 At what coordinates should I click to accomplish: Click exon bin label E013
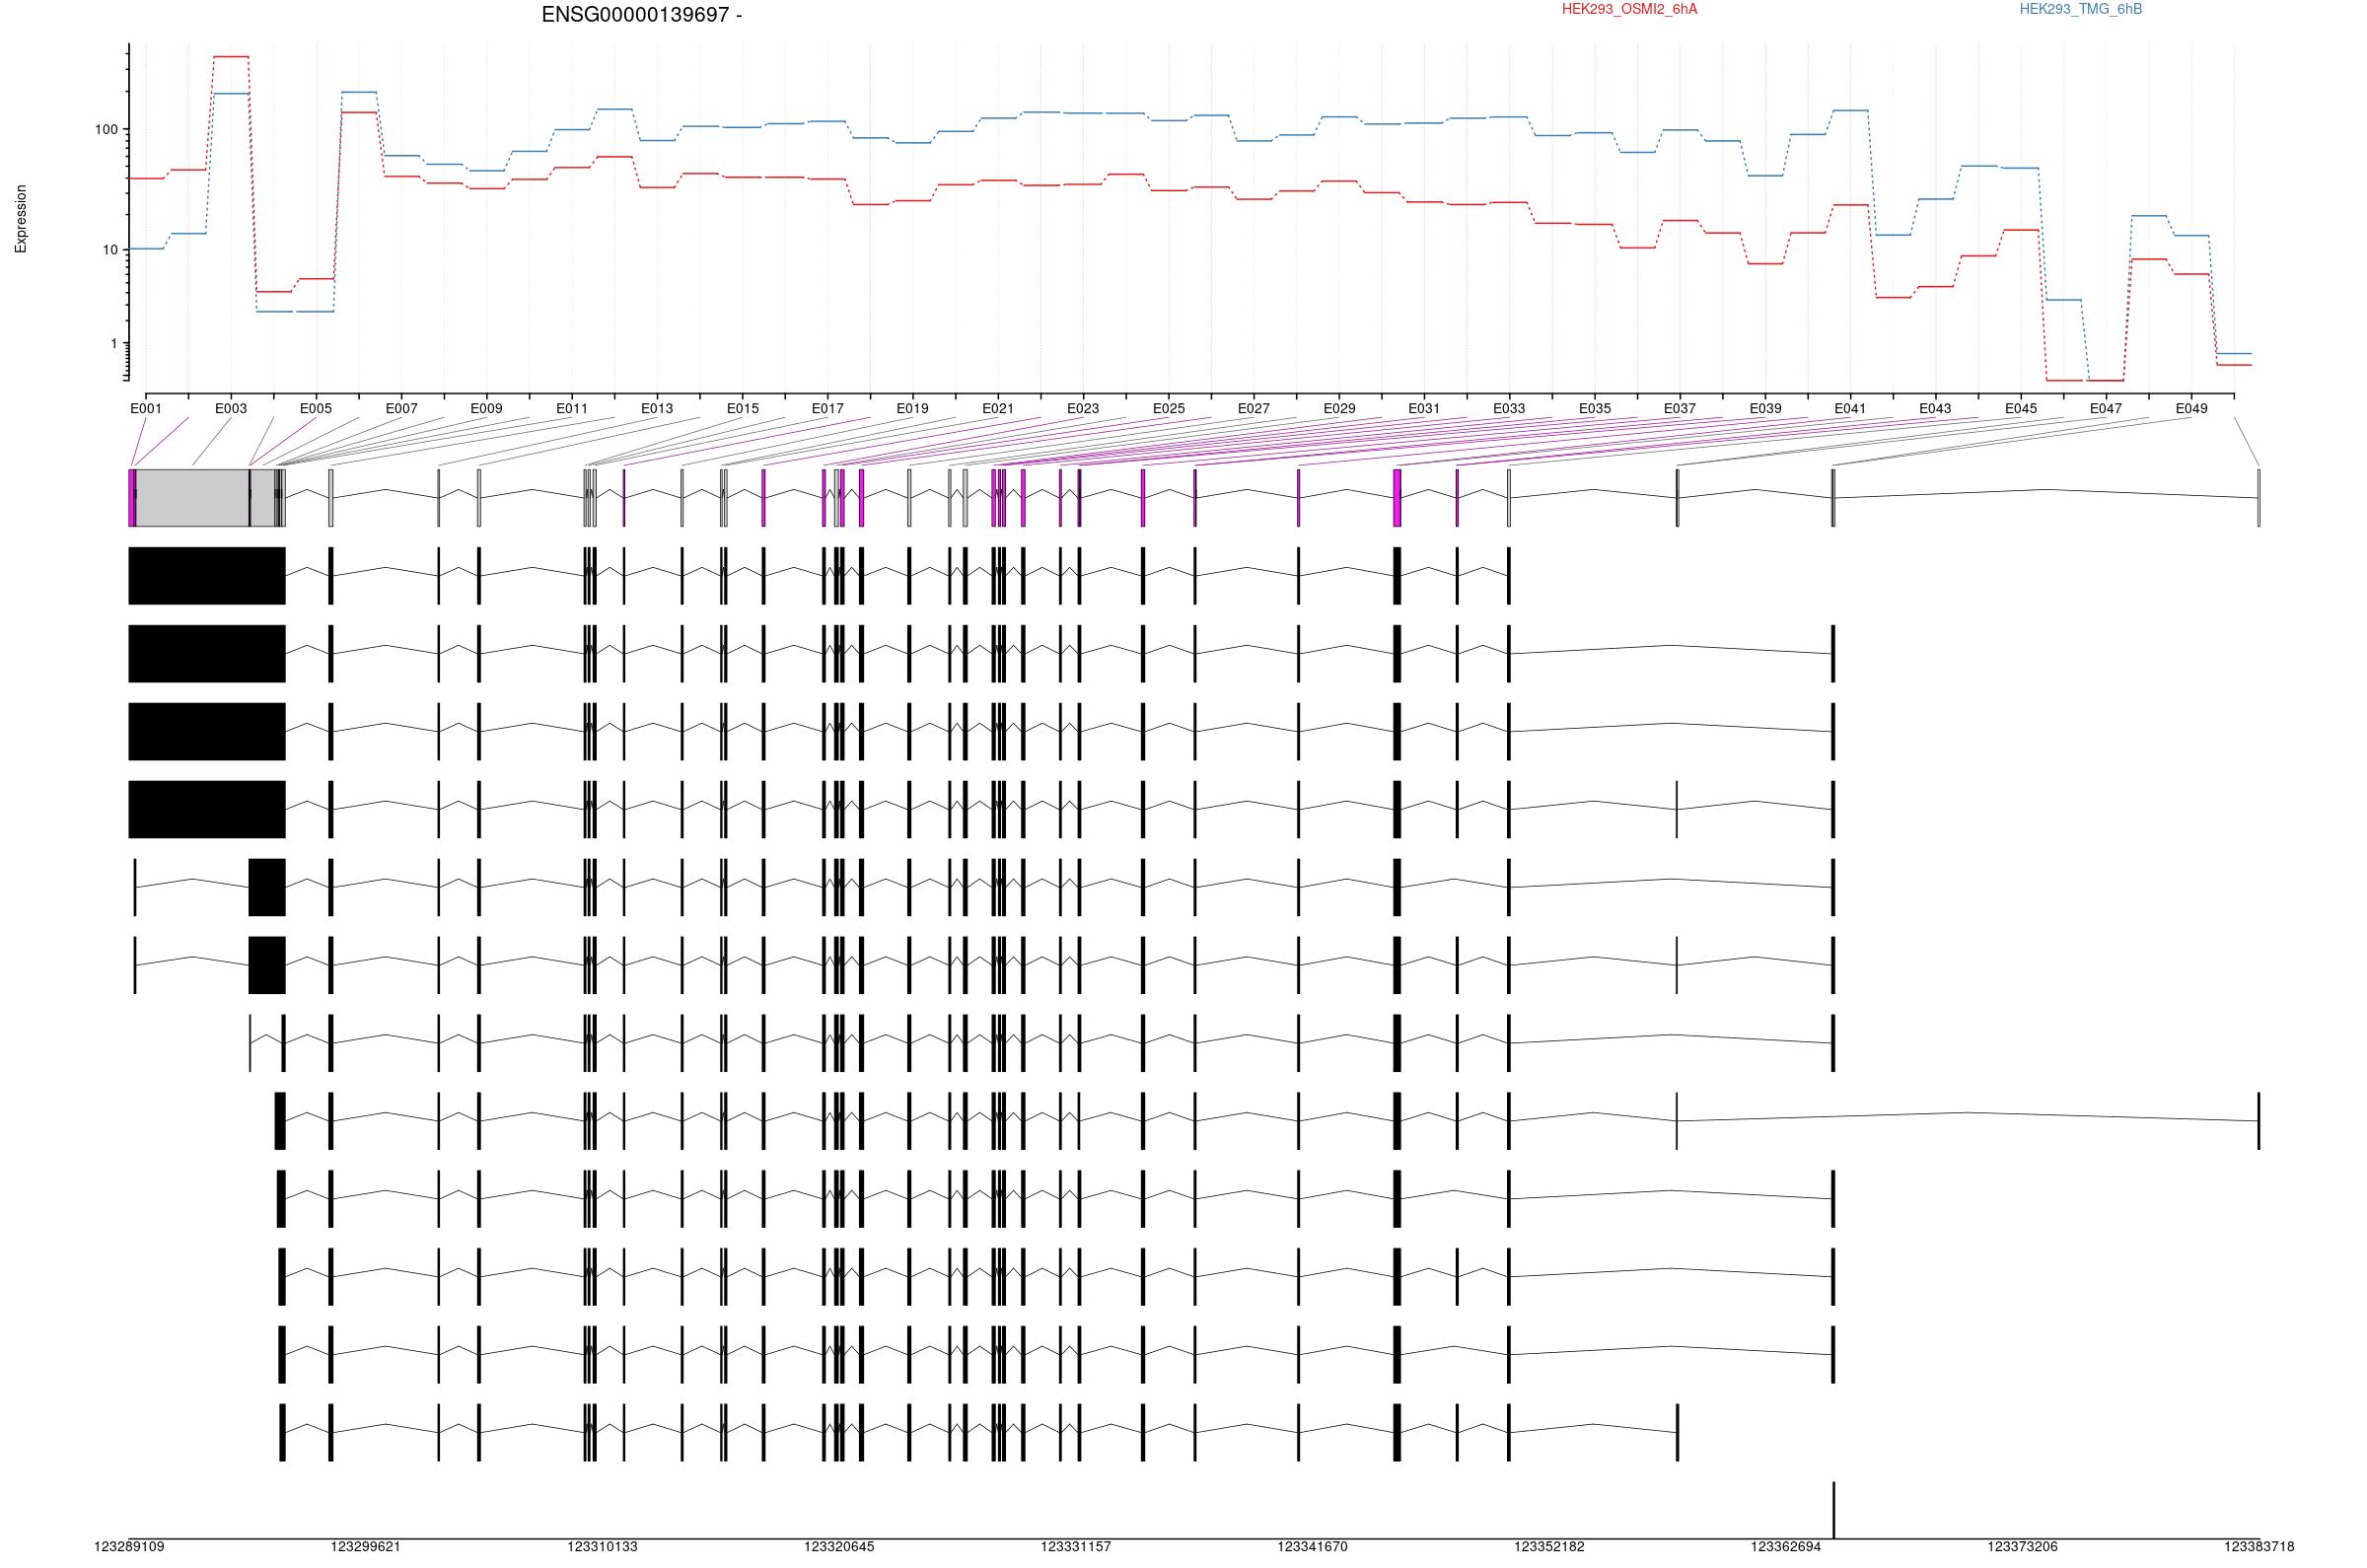656,409
